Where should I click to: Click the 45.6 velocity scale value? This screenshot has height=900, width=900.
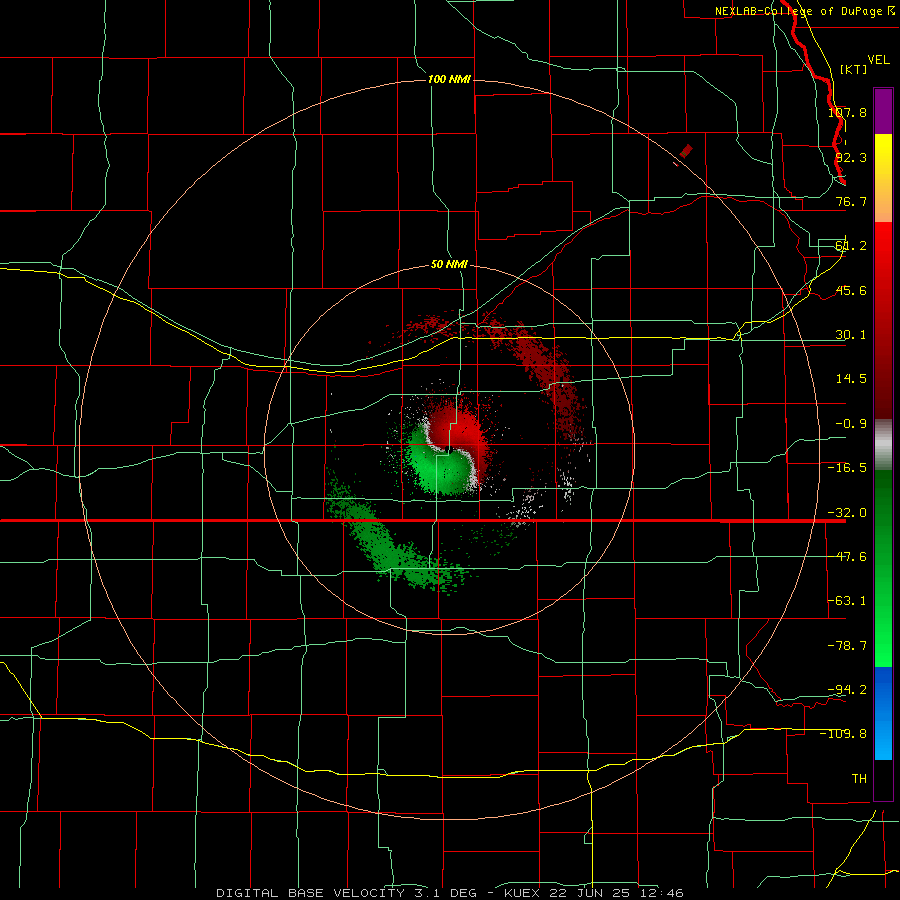pyautogui.click(x=851, y=290)
